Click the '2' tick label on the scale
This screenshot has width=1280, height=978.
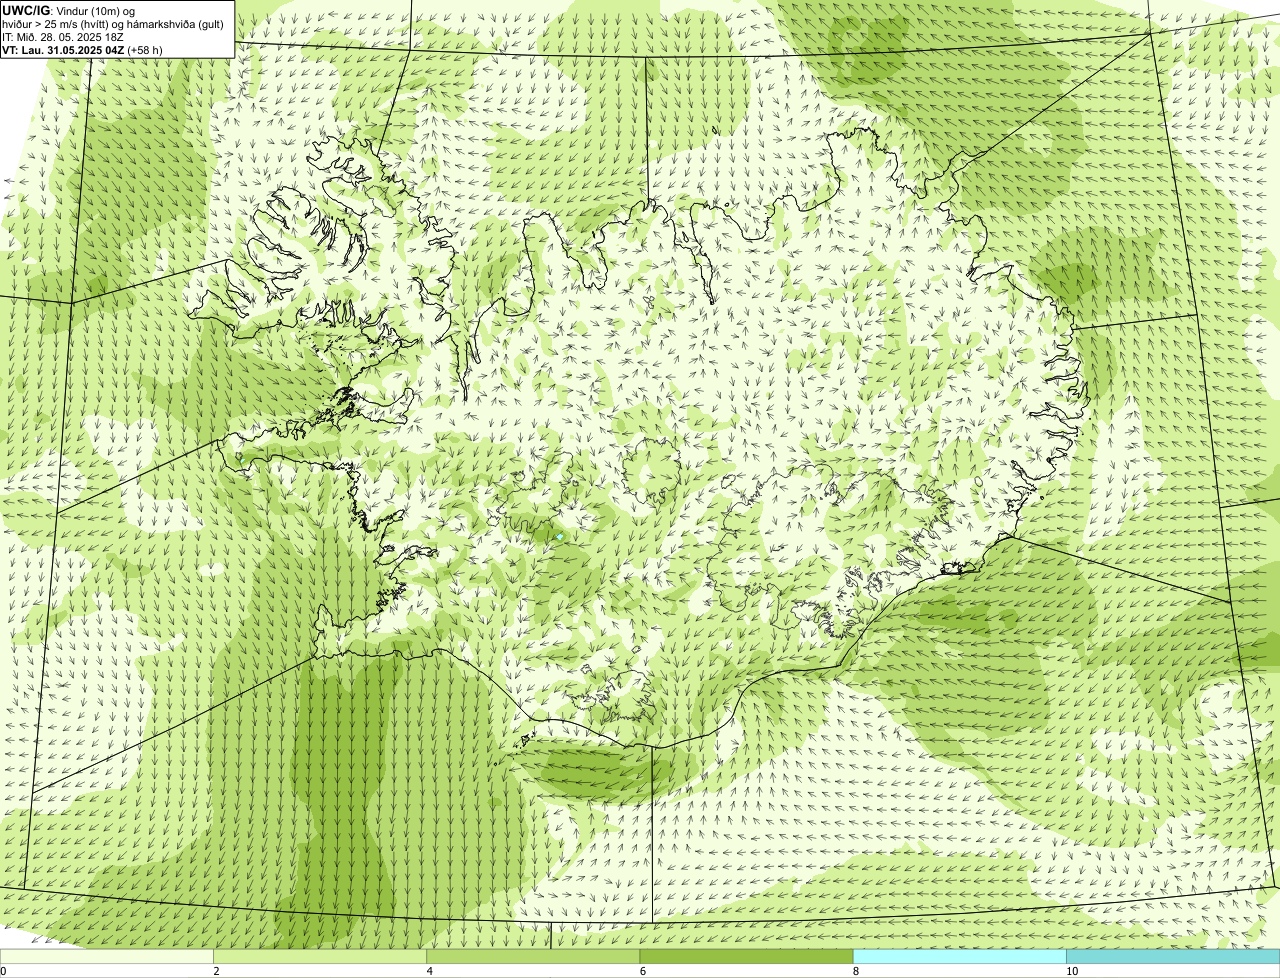click(216, 971)
